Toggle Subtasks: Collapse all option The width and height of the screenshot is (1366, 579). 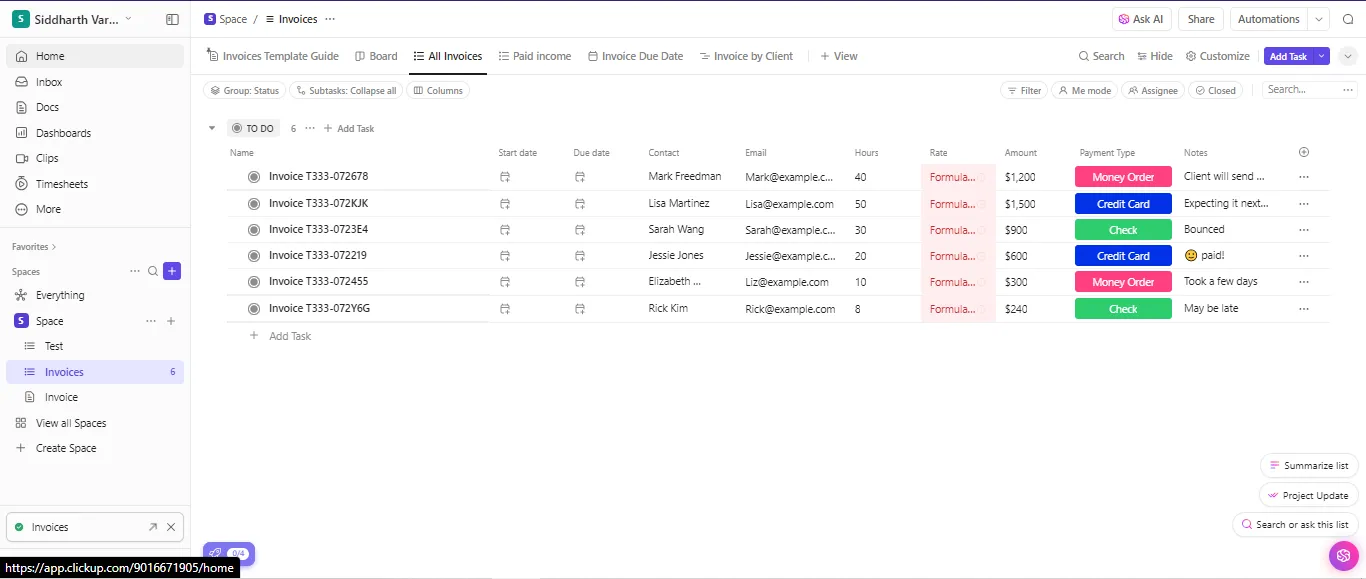[344, 90]
